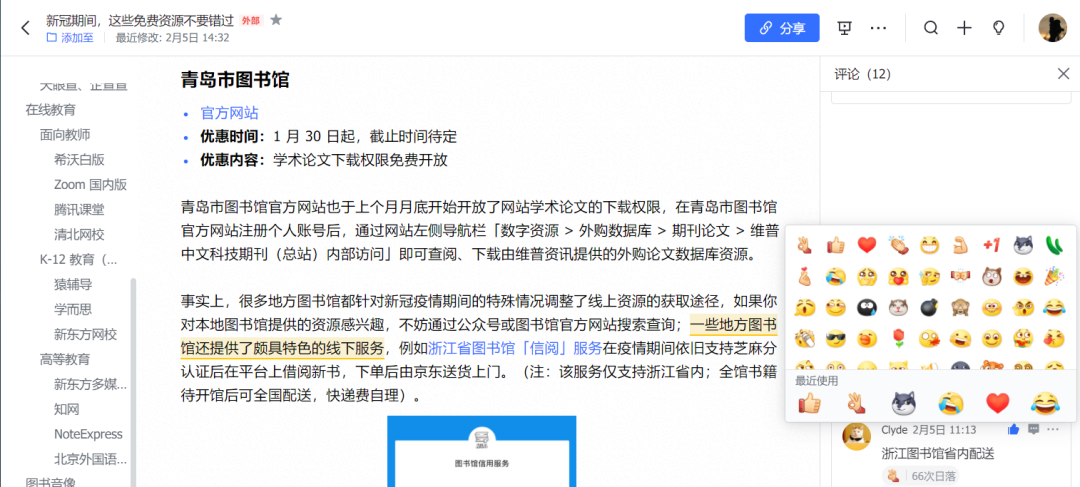Pick thumbs up in 最近使用 row
The height and width of the screenshot is (487, 1080).
tap(809, 402)
